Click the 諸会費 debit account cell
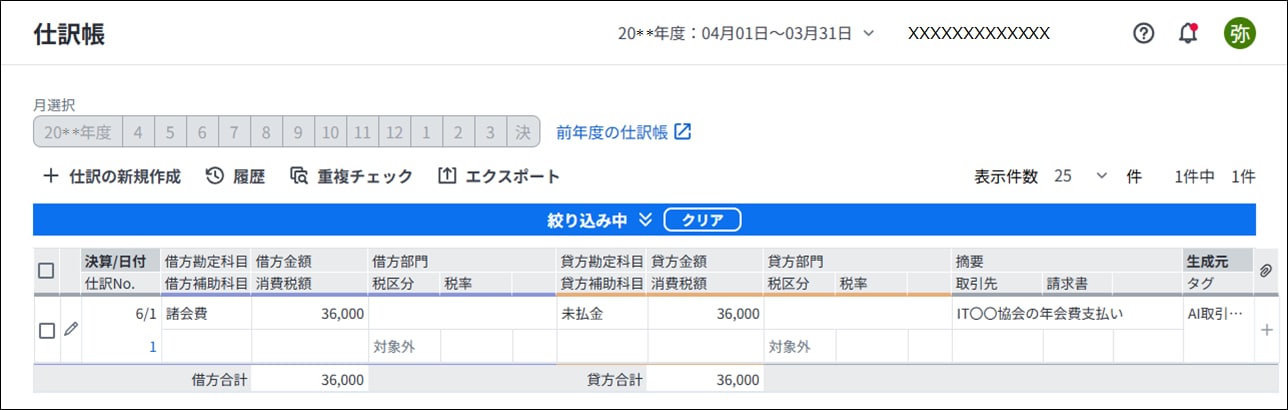This screenshot has height=410, width=1288. 205,314
